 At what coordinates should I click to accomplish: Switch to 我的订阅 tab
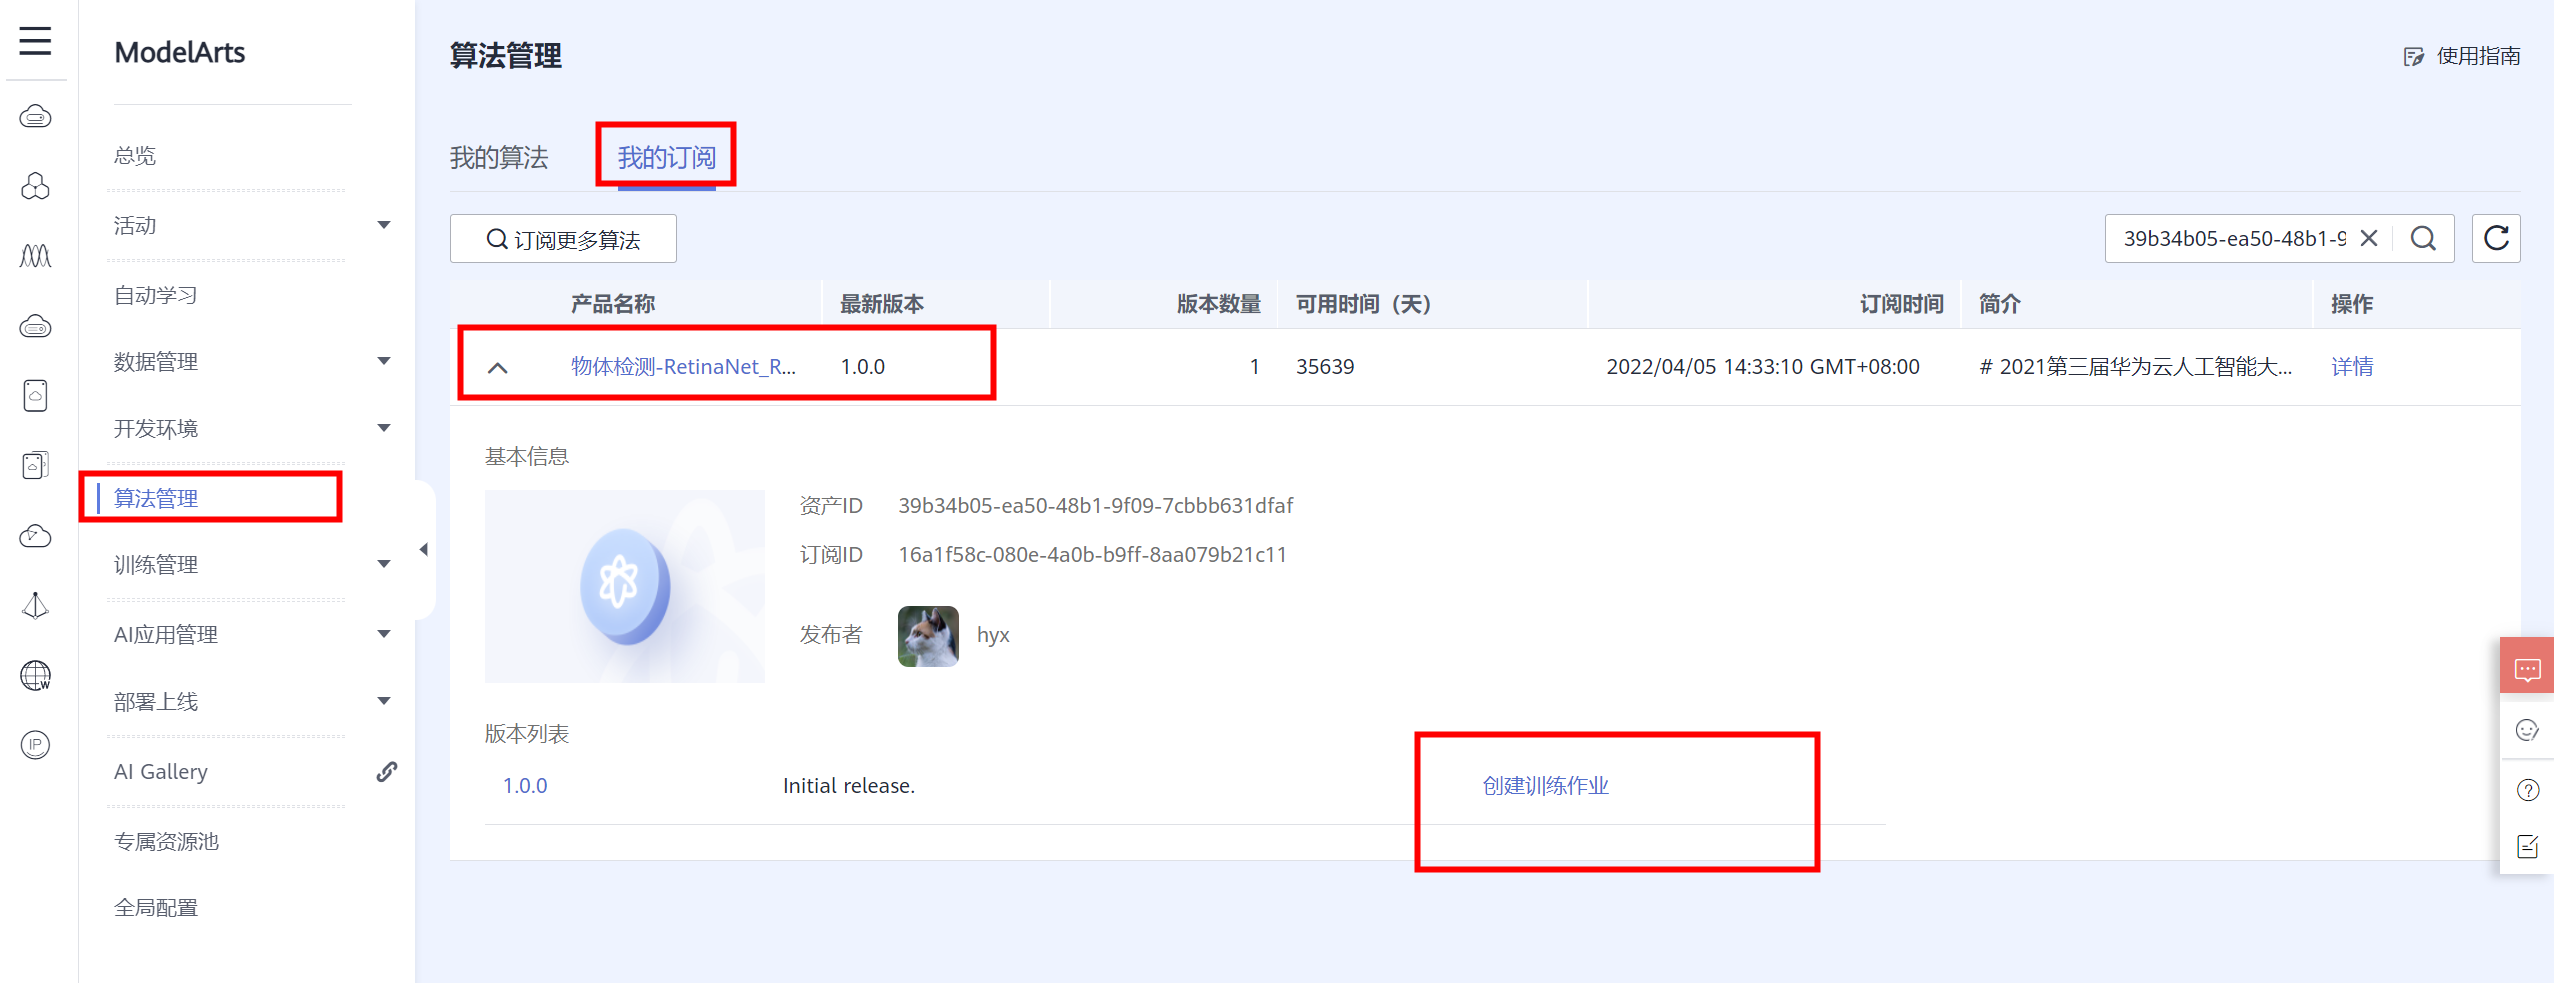click(666, 158)
